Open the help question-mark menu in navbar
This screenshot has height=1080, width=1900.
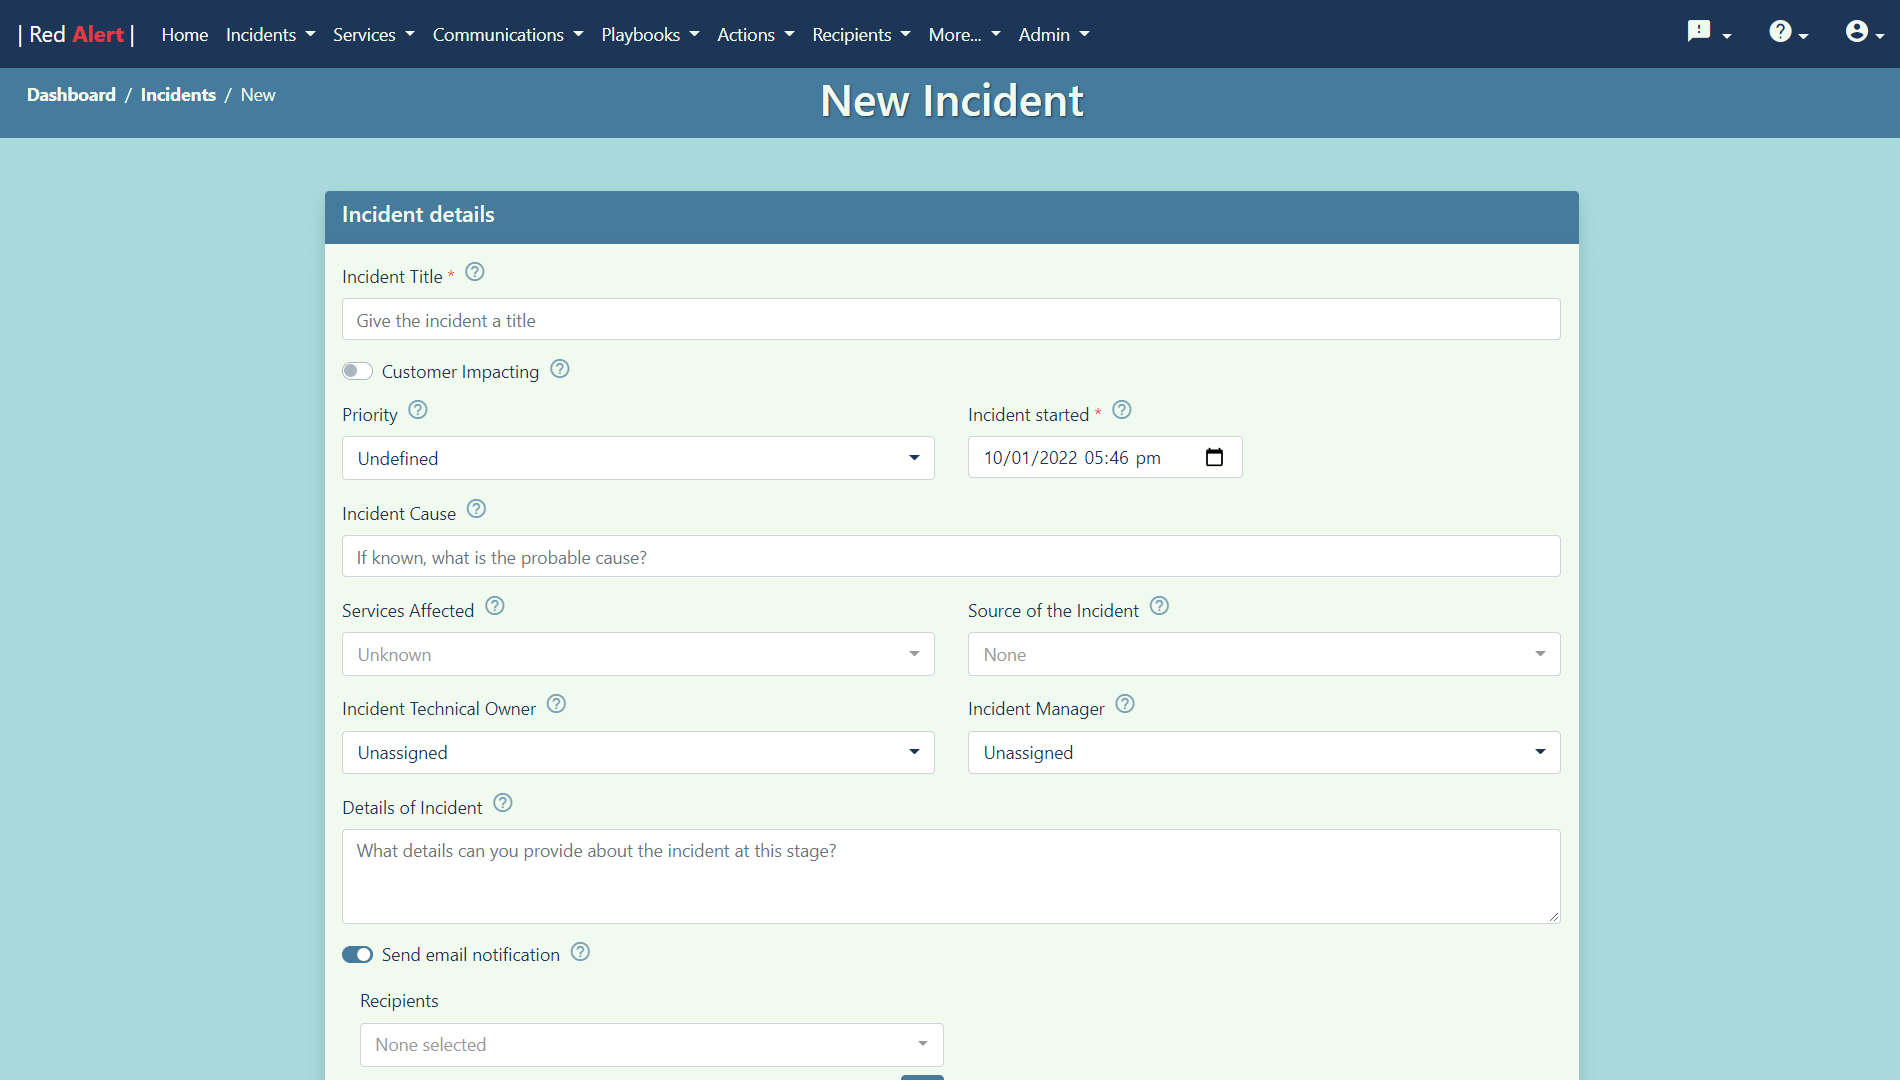click(1781, 31)
